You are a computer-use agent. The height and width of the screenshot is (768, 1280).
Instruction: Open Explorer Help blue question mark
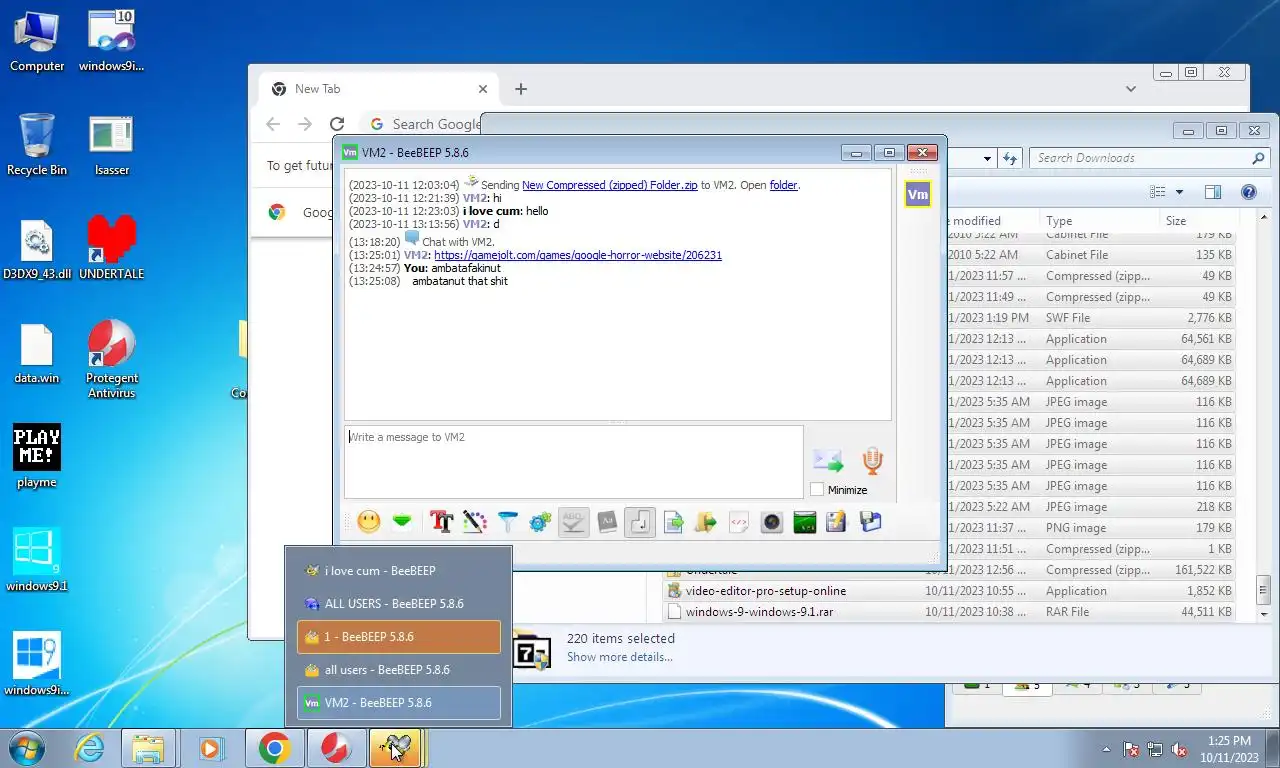1248,192
